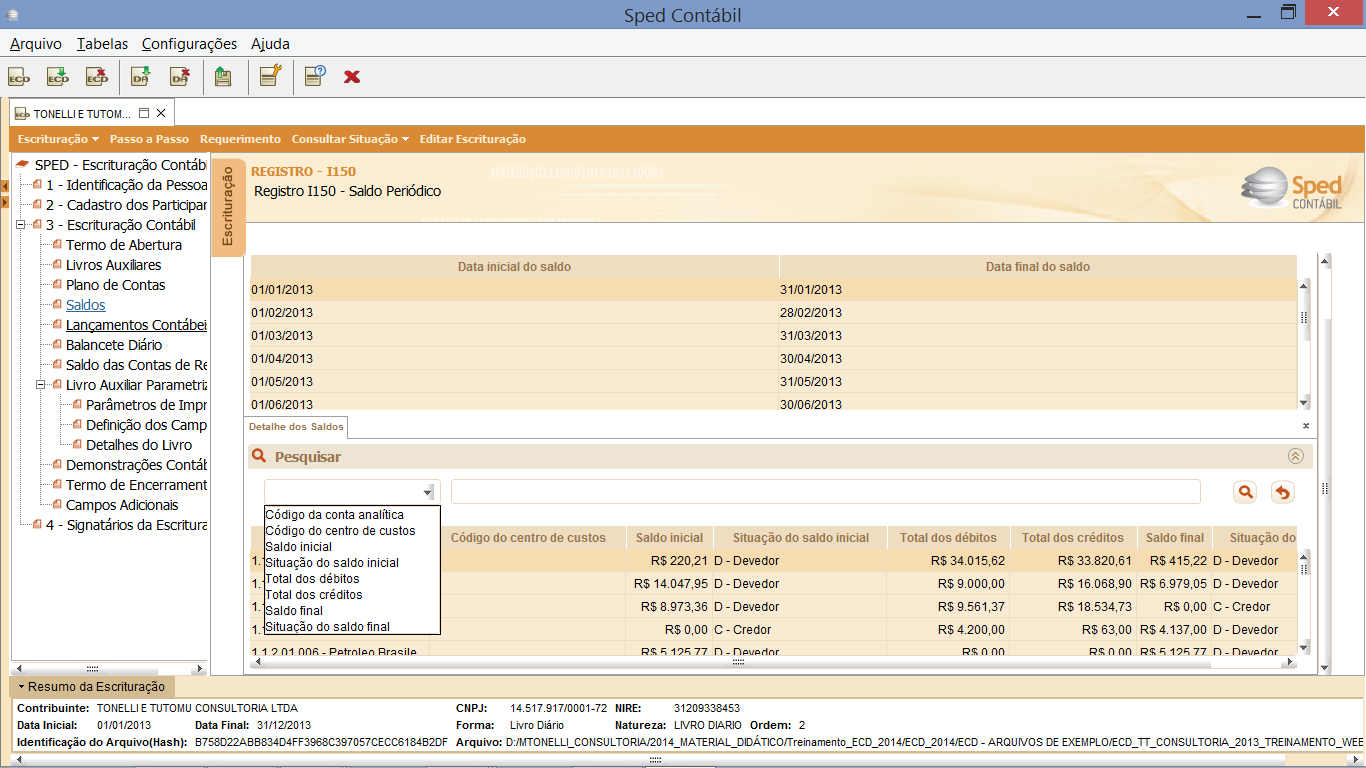Open the Arquivo menu

[x=36, y=44]
